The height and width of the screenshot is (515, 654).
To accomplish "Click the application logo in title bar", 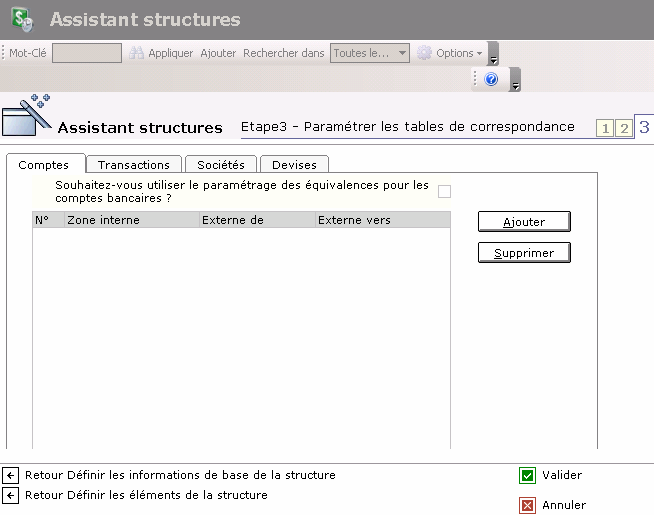I will [22, 20].
